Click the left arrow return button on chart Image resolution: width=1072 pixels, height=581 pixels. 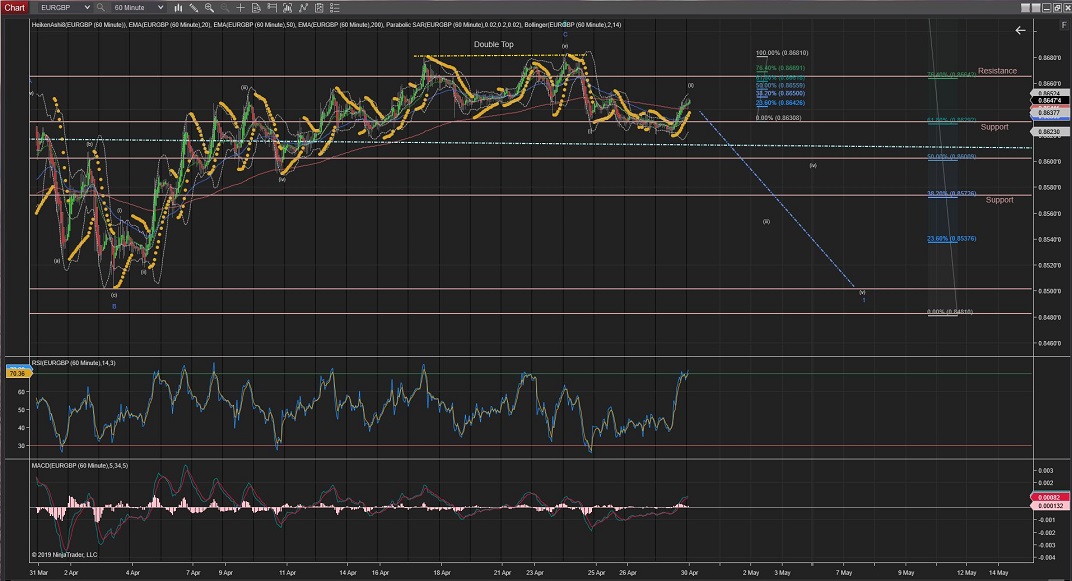click(x=1020, y=31)
